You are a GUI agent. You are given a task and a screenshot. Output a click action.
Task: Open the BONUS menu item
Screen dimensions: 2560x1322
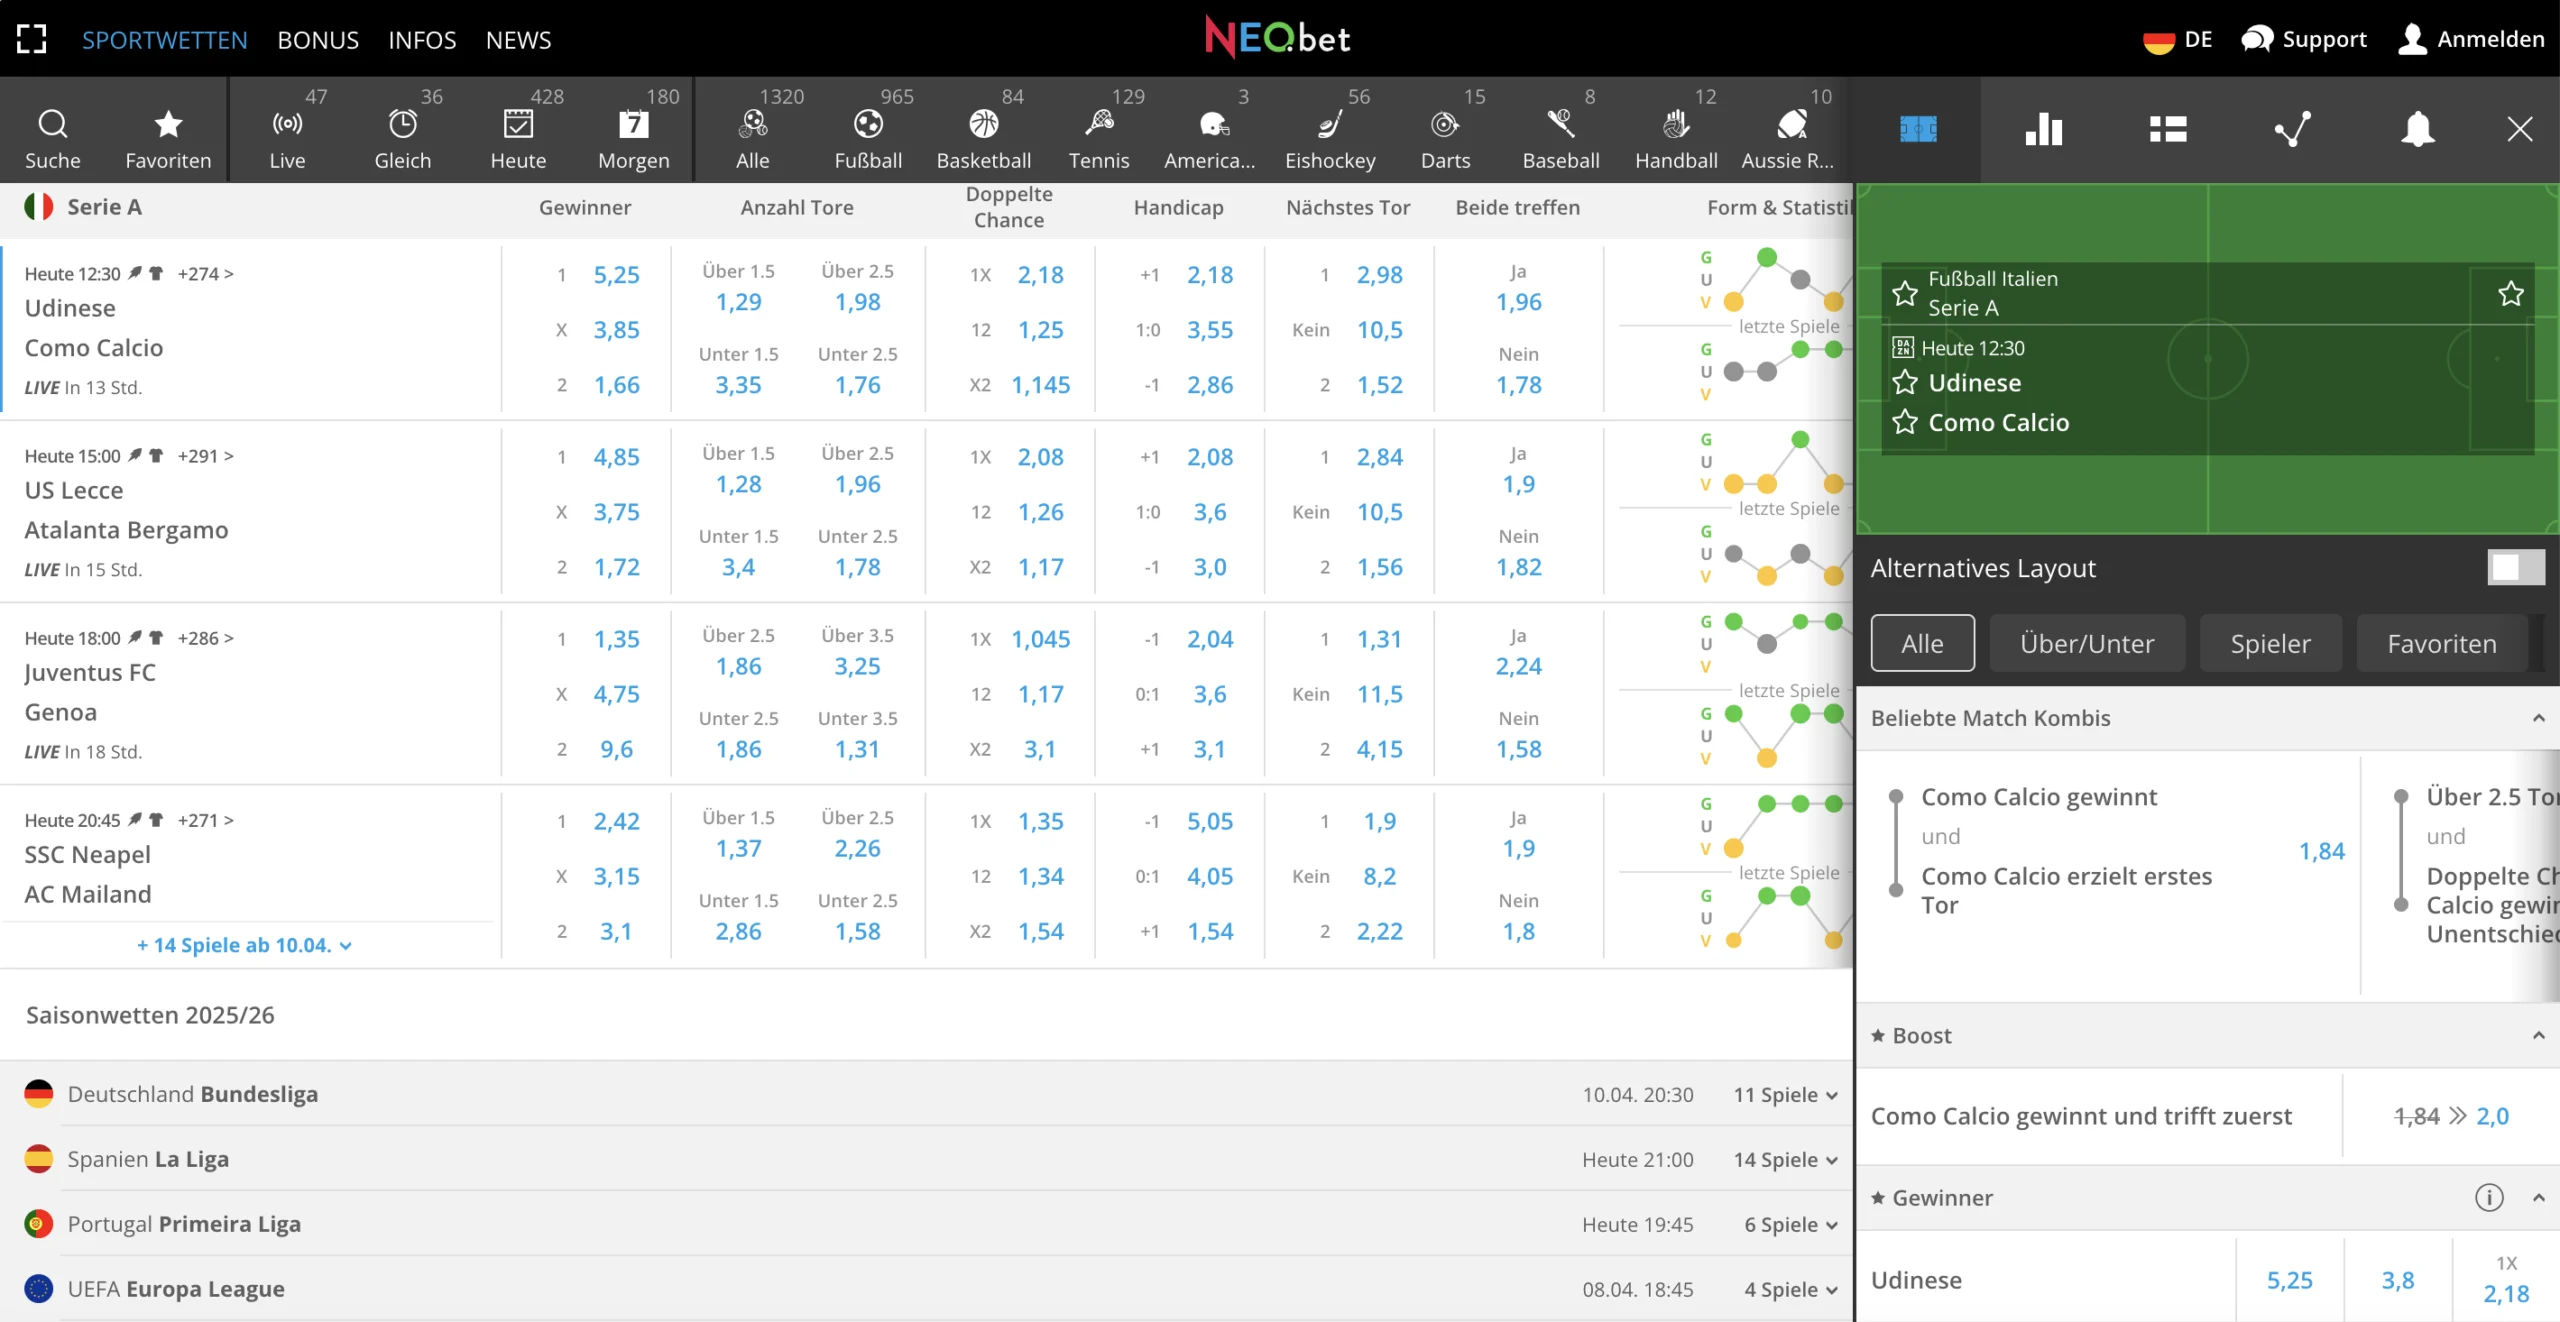click(x=317, y=40)
